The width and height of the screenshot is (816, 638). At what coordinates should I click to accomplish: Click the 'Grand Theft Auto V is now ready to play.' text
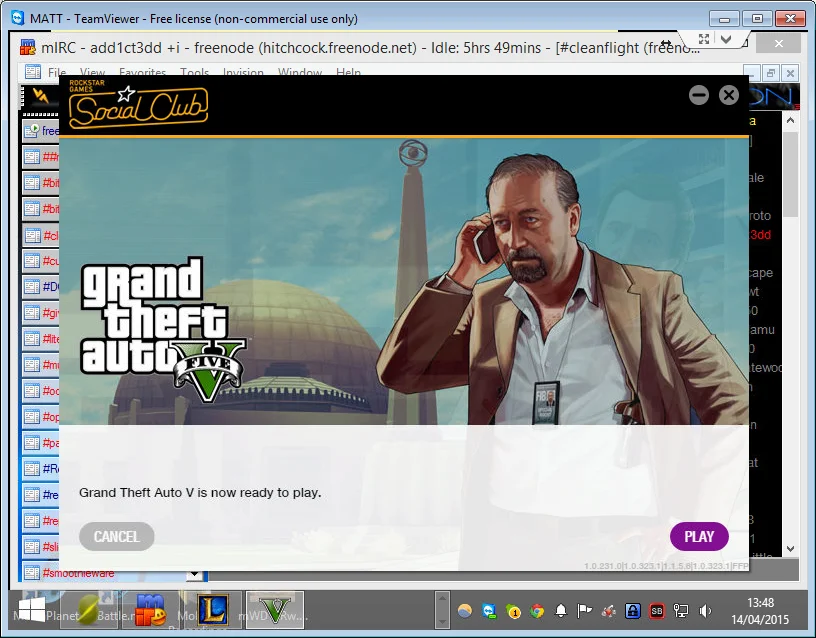[x=200, y=492]
